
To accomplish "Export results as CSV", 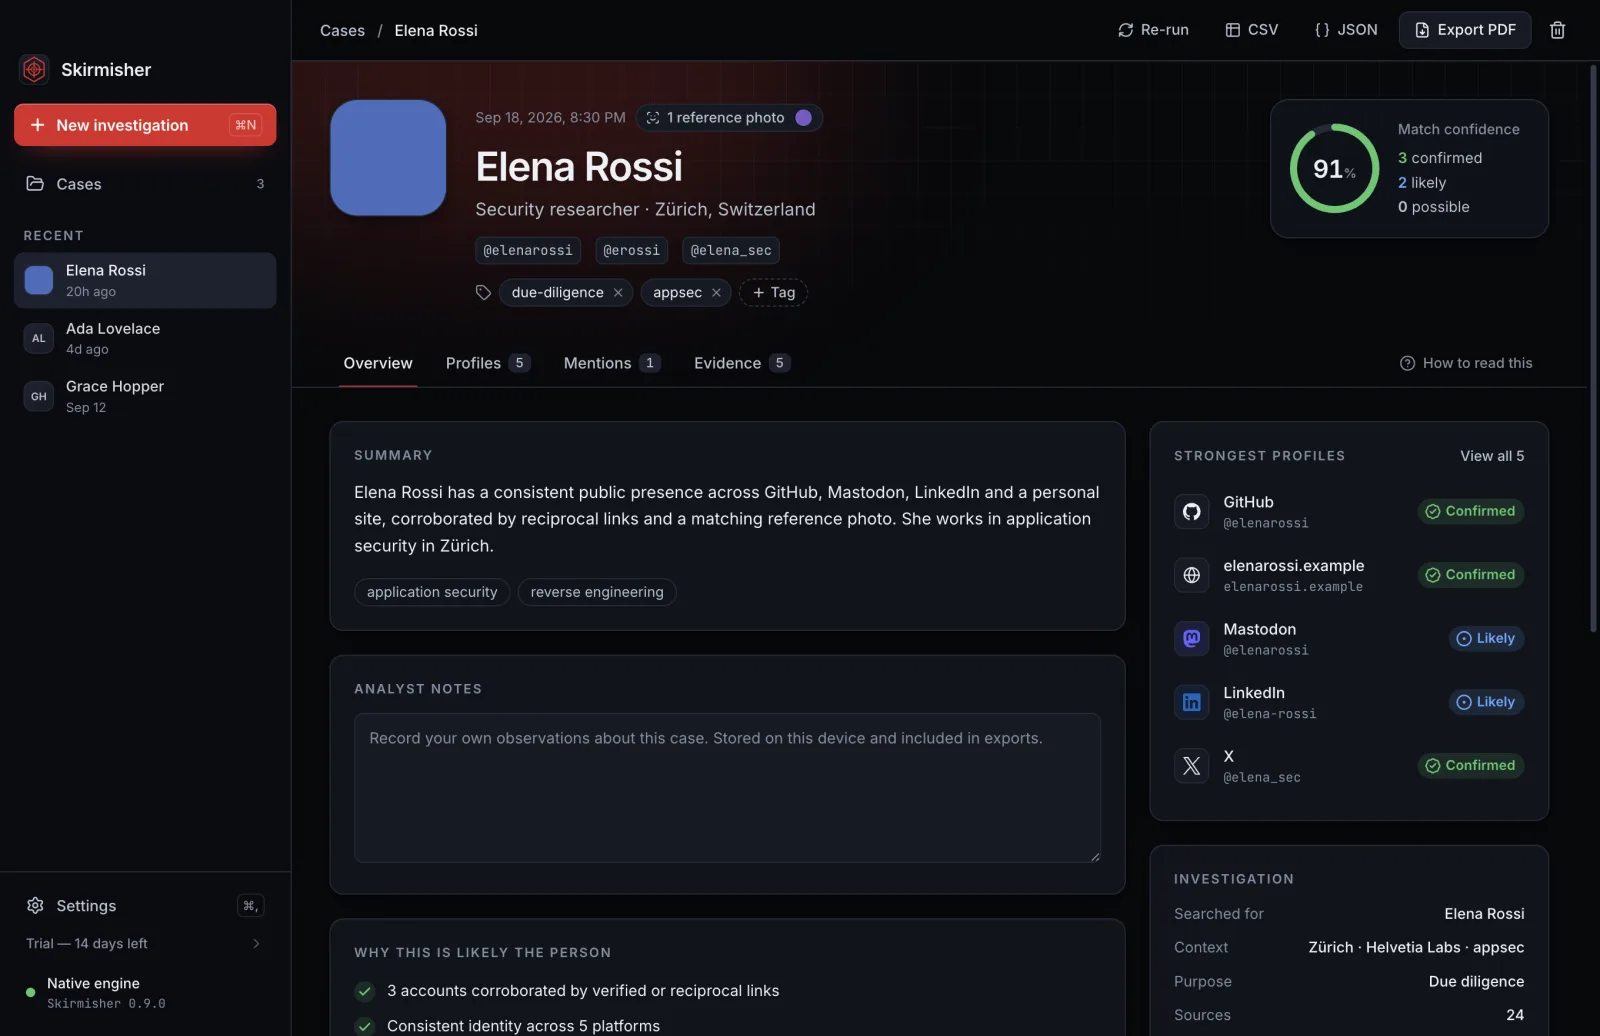I will 1252,30.
